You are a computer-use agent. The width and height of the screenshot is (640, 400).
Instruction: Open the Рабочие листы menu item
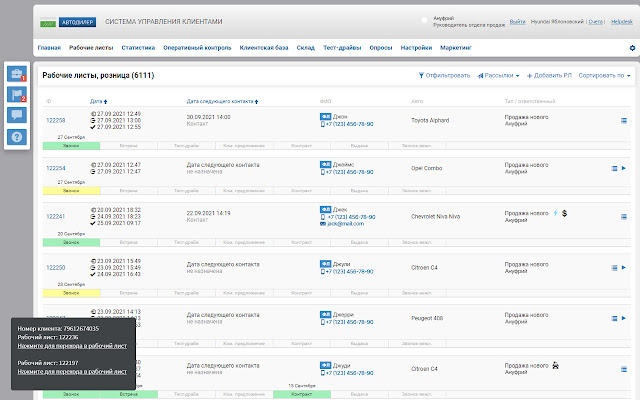point(91,48)
